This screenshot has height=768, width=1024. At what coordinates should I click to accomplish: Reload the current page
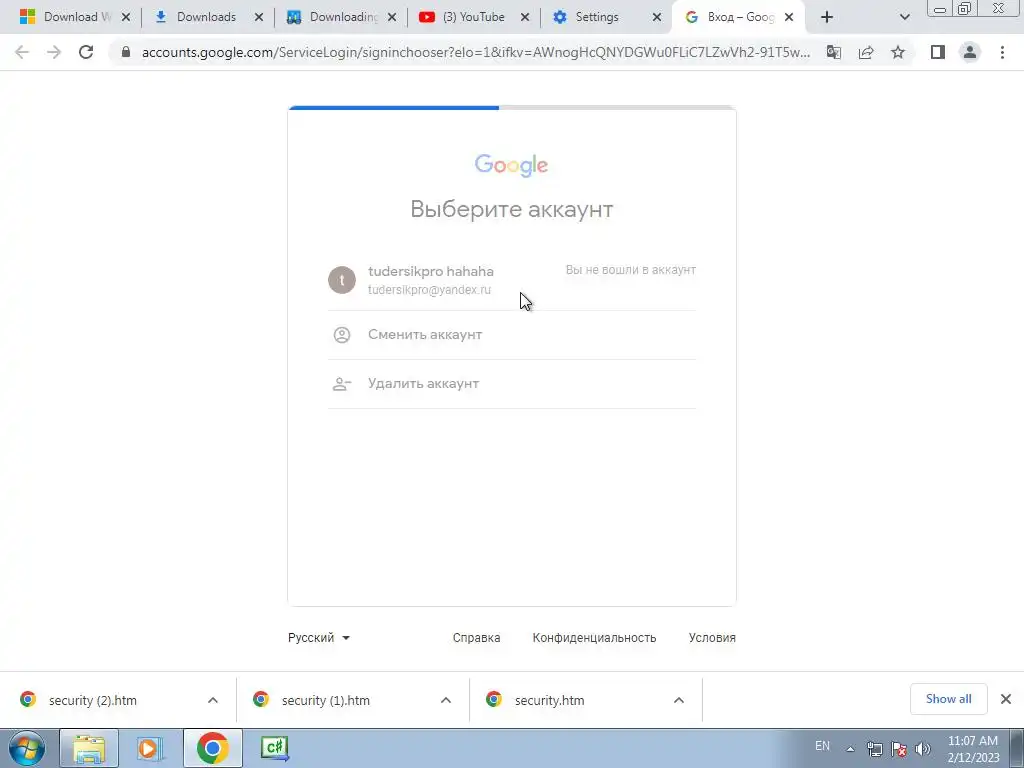[86, 52]
